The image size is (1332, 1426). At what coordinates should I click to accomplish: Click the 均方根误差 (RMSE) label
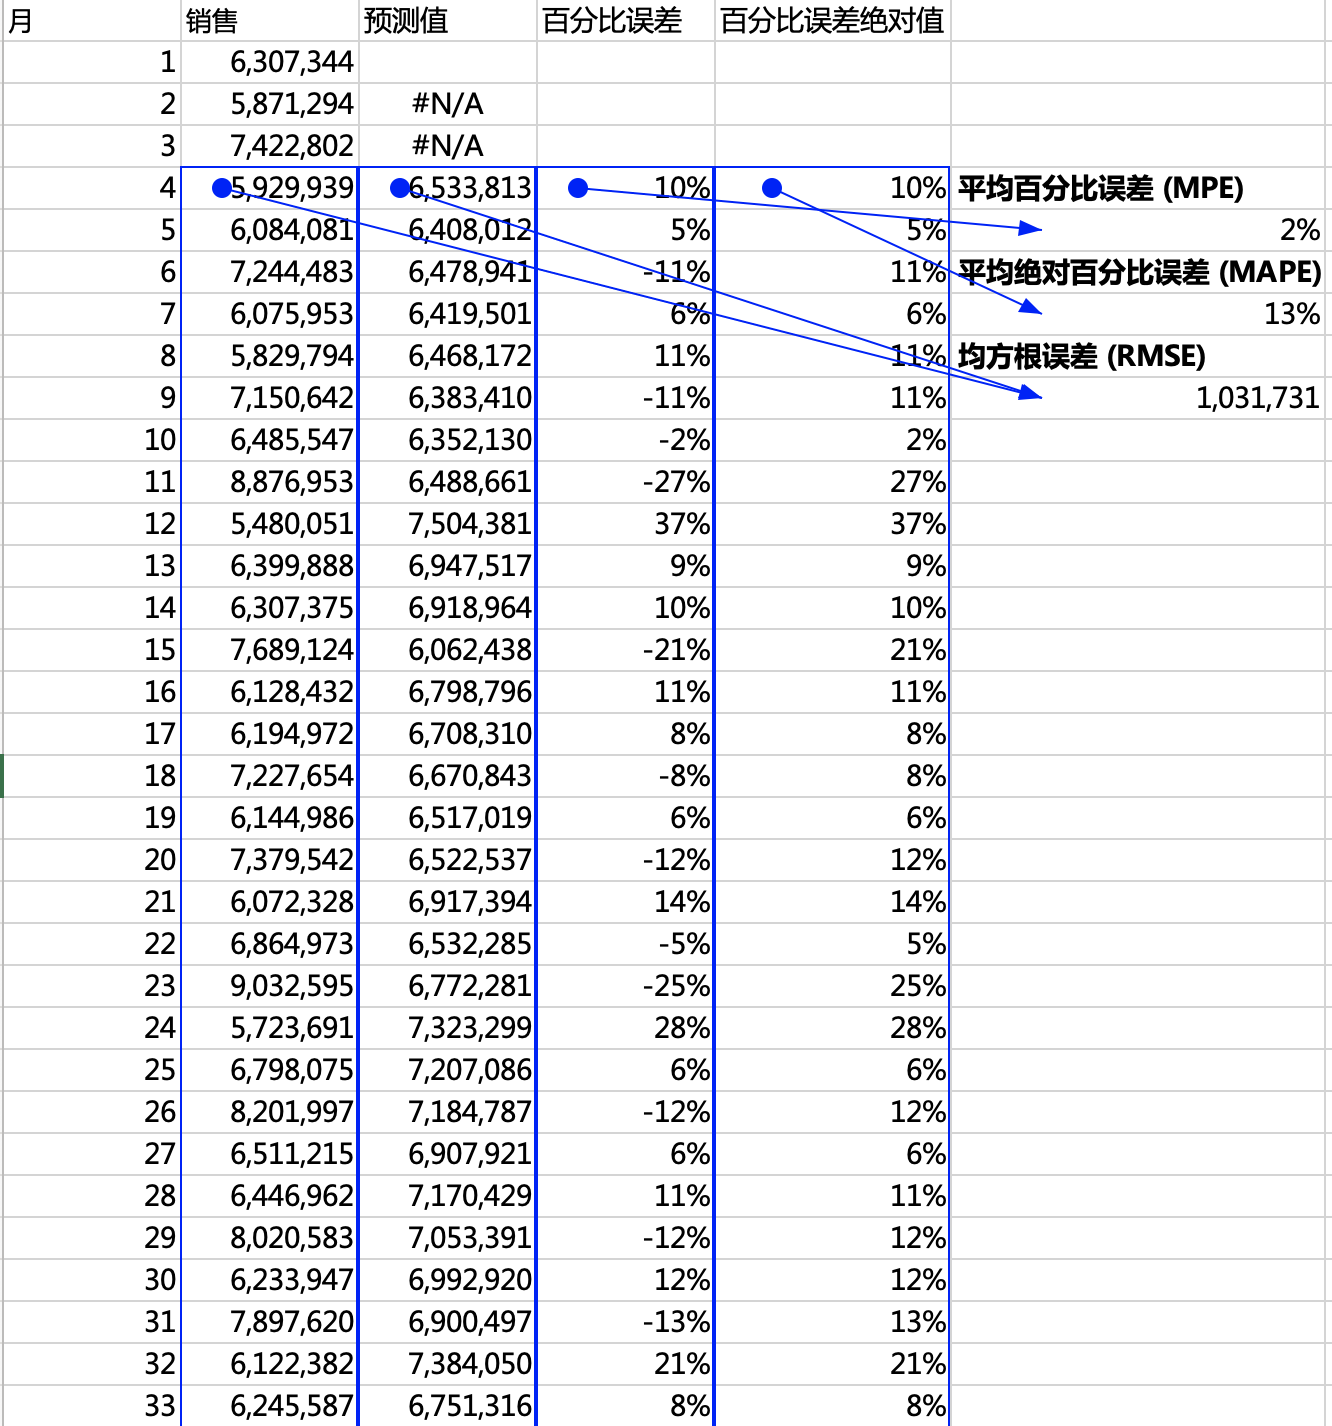click(x=1082, y=356)
